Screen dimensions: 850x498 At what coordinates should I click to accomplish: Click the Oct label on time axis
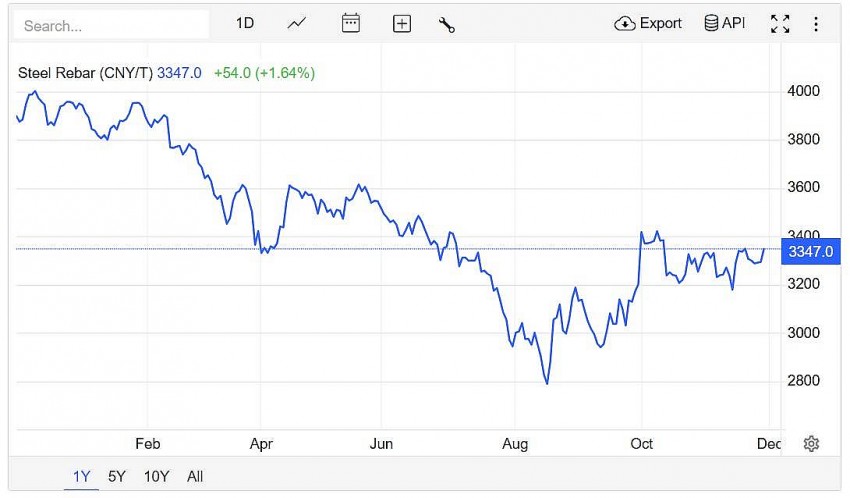[x=641, y=444]
